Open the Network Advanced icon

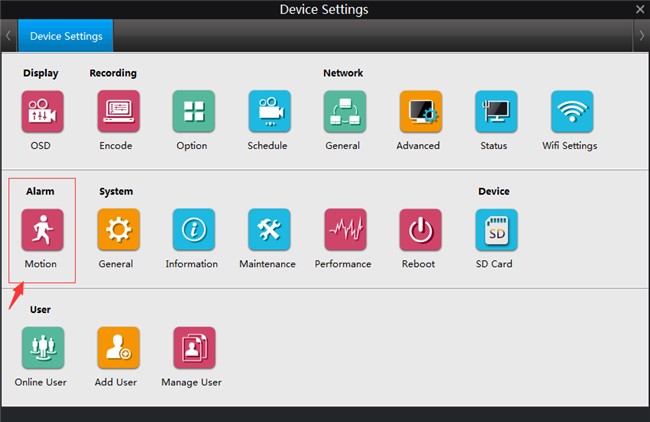pos(421,112)
